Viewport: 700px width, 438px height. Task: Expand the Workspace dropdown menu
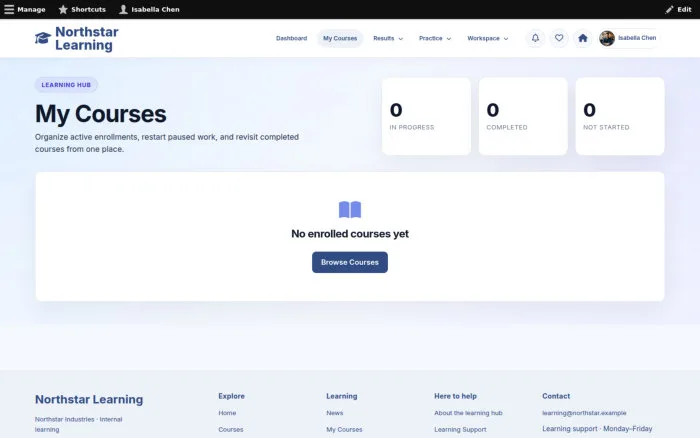(x=488, y=38)
